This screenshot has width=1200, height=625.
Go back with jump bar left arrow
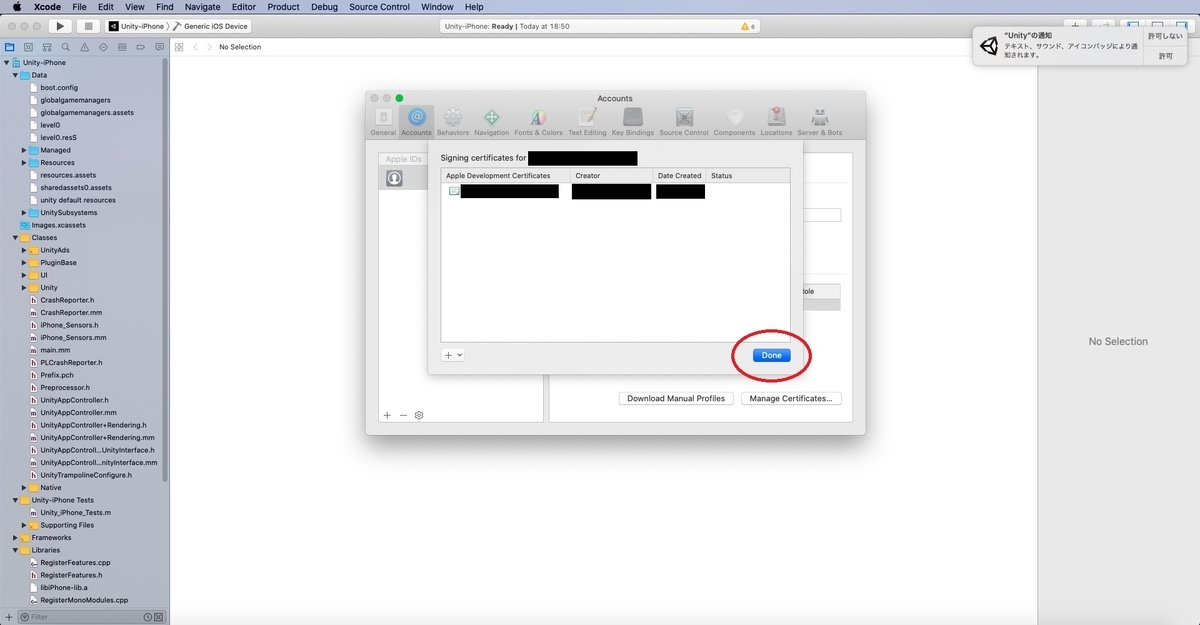click(x=196, y=47)
